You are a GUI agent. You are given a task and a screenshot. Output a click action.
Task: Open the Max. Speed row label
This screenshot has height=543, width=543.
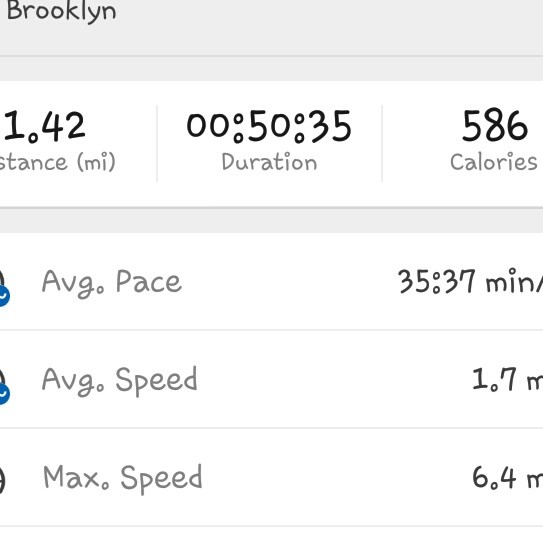click(x=123, y=479)
